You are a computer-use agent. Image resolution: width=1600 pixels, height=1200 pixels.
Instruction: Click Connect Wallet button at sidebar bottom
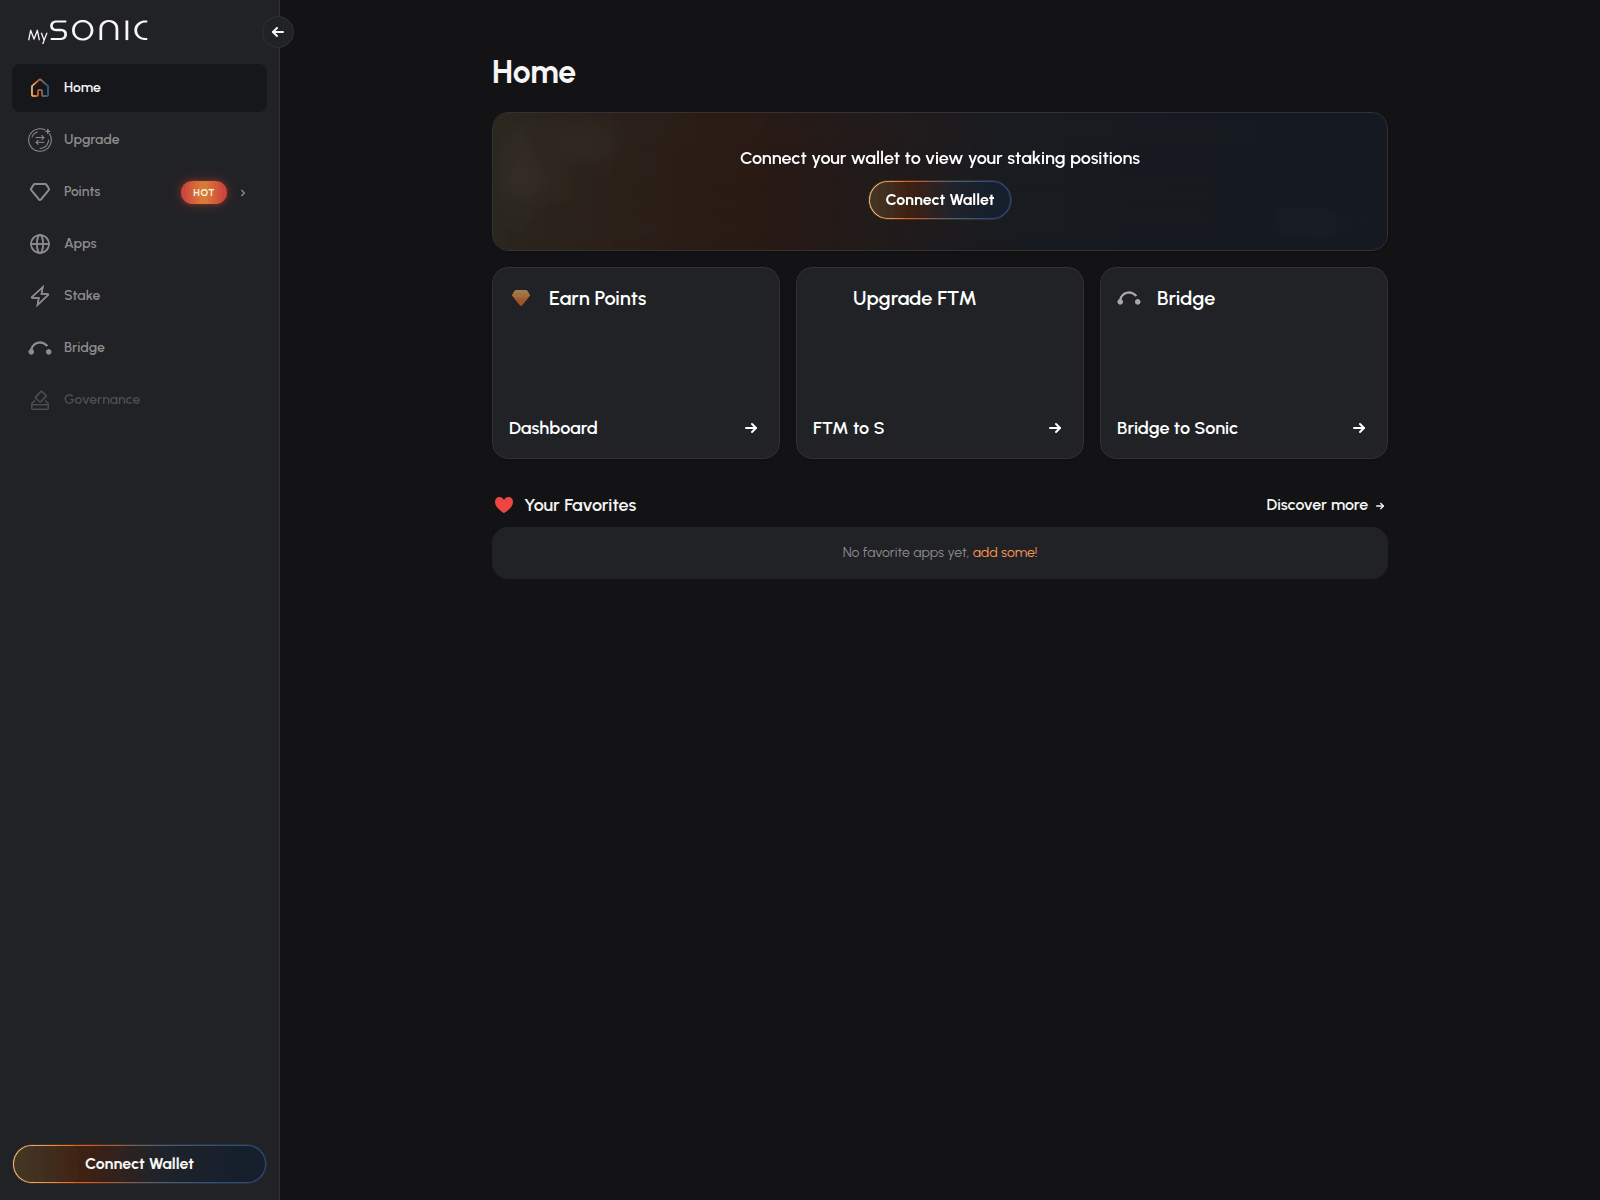pyautogui.click(x=139, y=1164)
